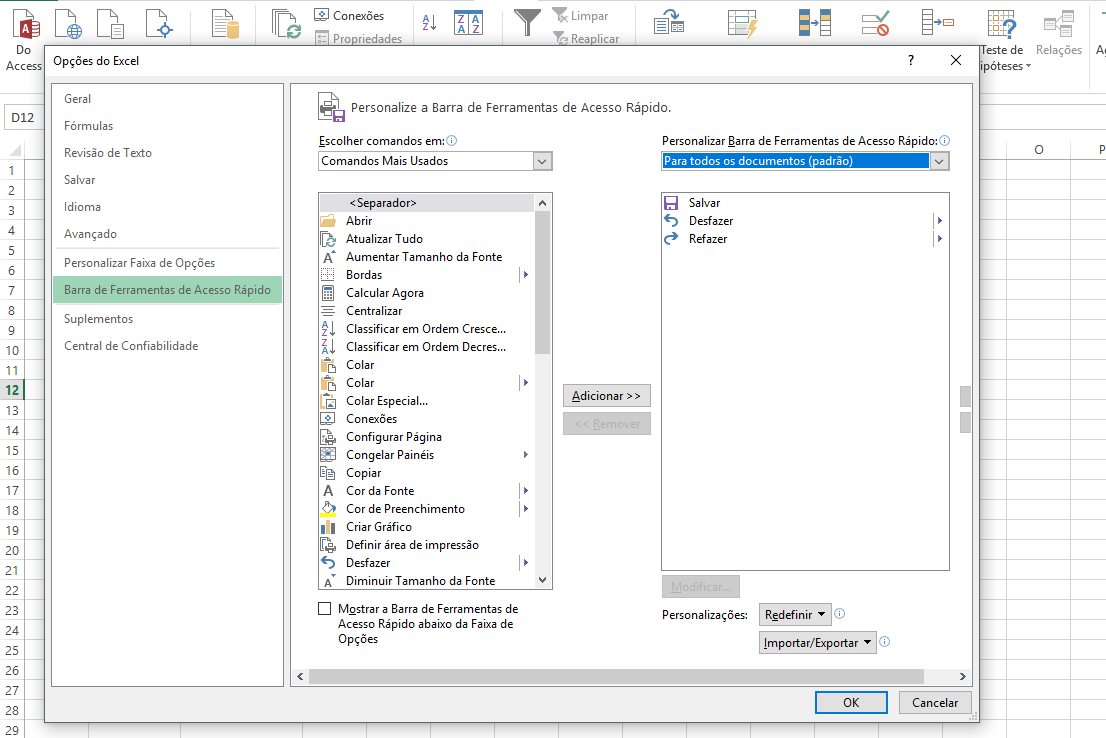
Task: Open Teste de Hipóteses dropdown arrow
Action: click(1028, 66)
